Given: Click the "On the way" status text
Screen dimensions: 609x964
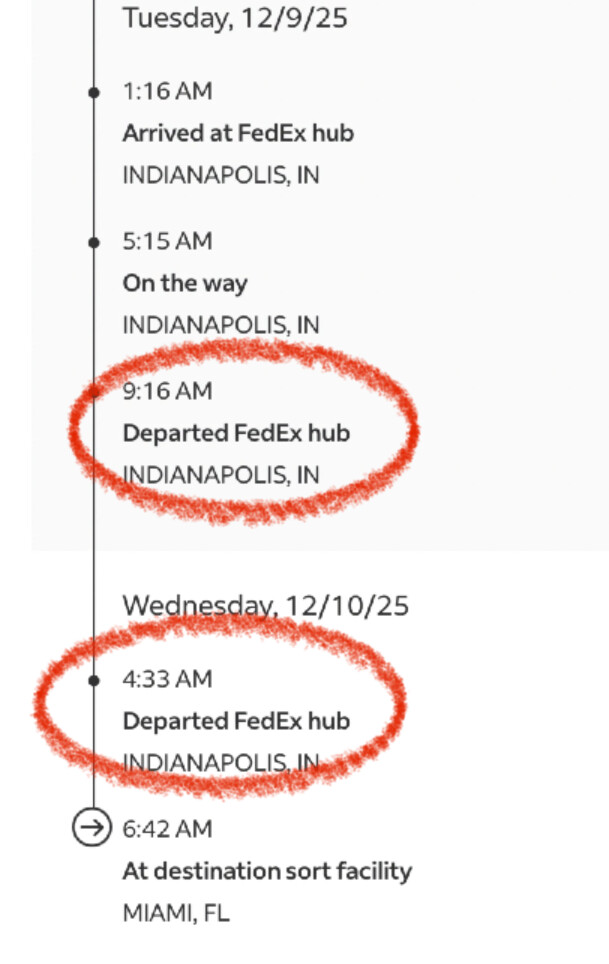Looking at the screenshot, I should click(185, 283).
